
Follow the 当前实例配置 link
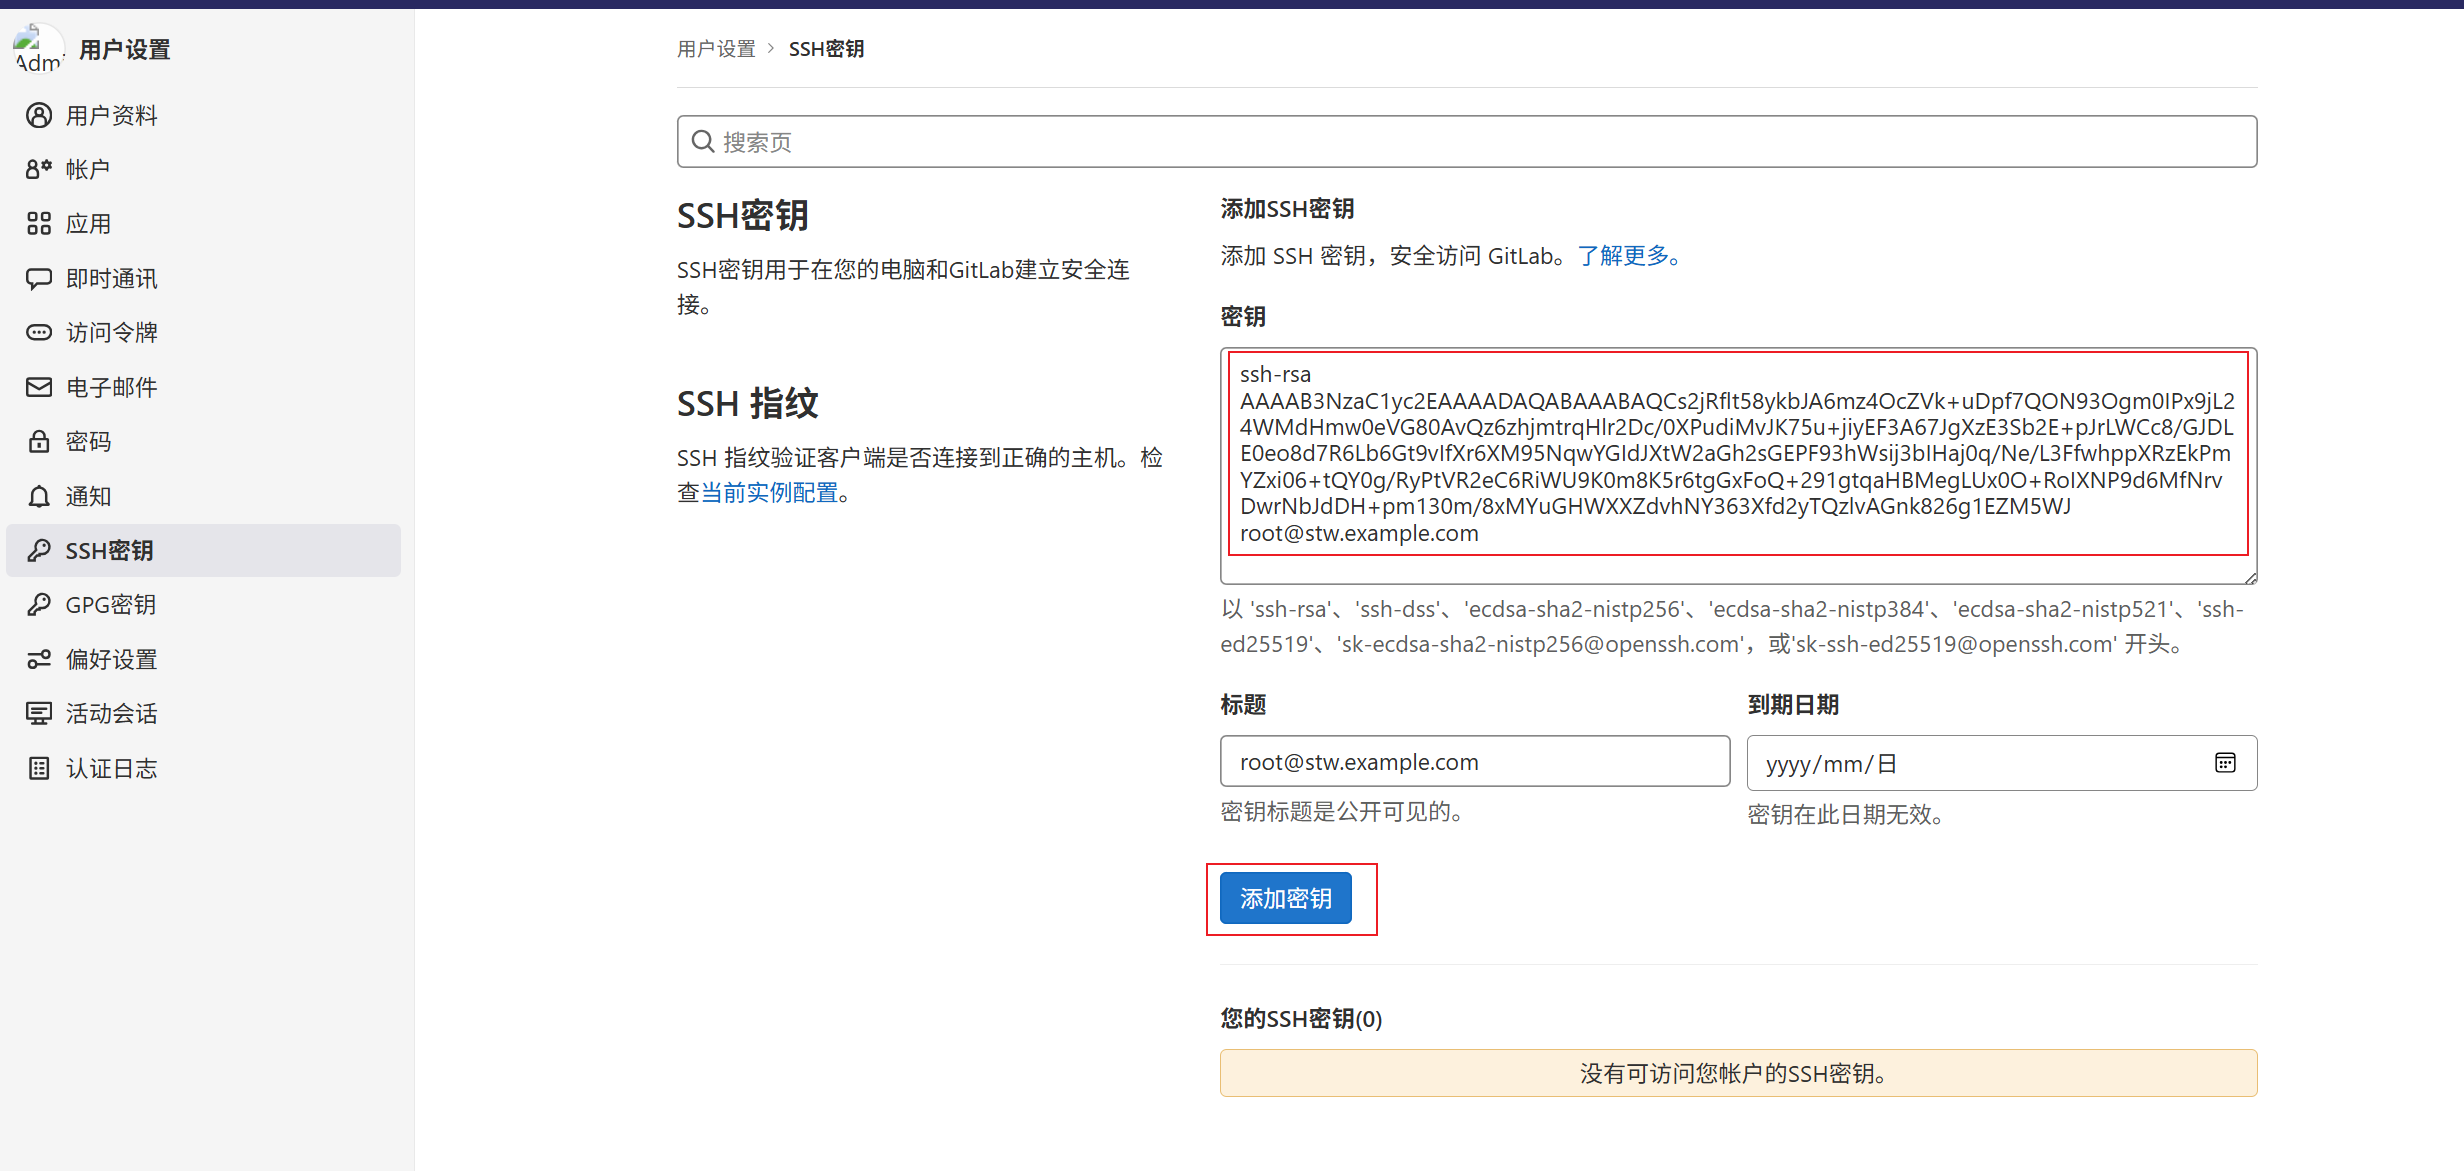pyautogui.click(x=769, y=493)
